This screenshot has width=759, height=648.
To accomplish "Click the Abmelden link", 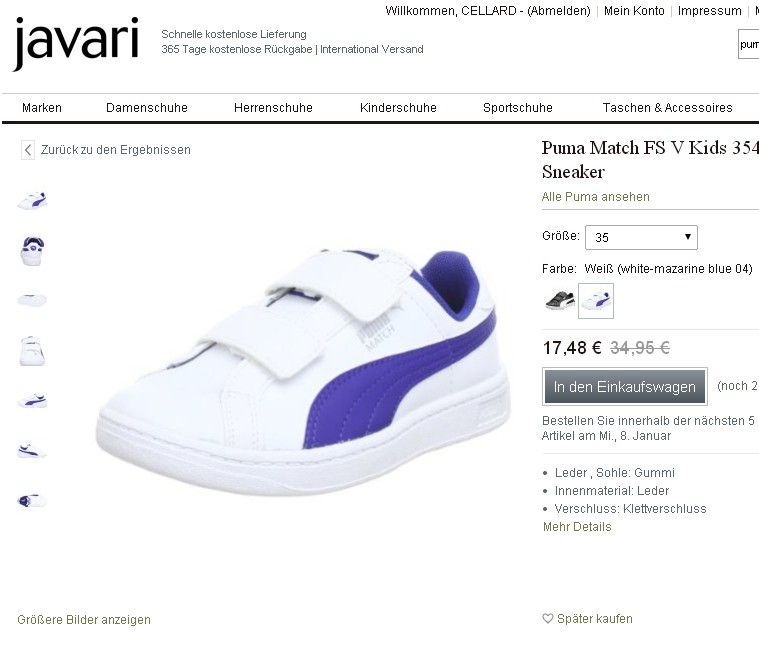I will coord(559,11).
